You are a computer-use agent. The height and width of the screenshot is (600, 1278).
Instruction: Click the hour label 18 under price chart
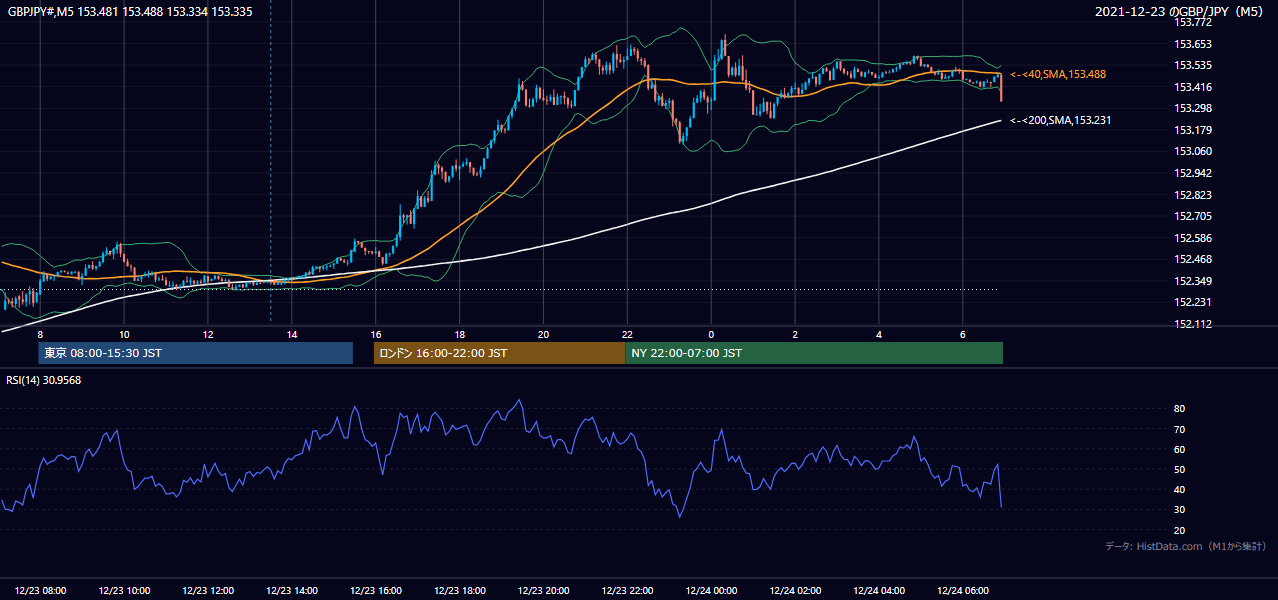tap(459, 334)
